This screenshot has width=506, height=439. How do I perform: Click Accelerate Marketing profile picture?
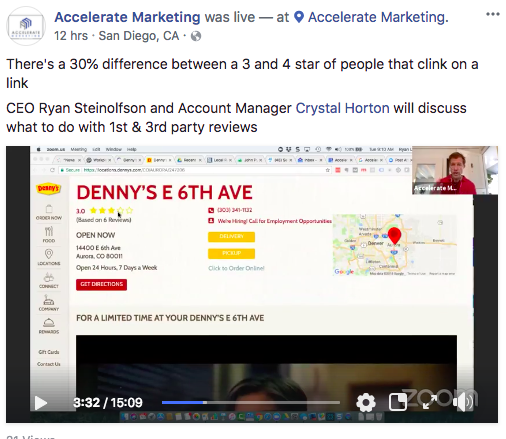tap(26, 26)
